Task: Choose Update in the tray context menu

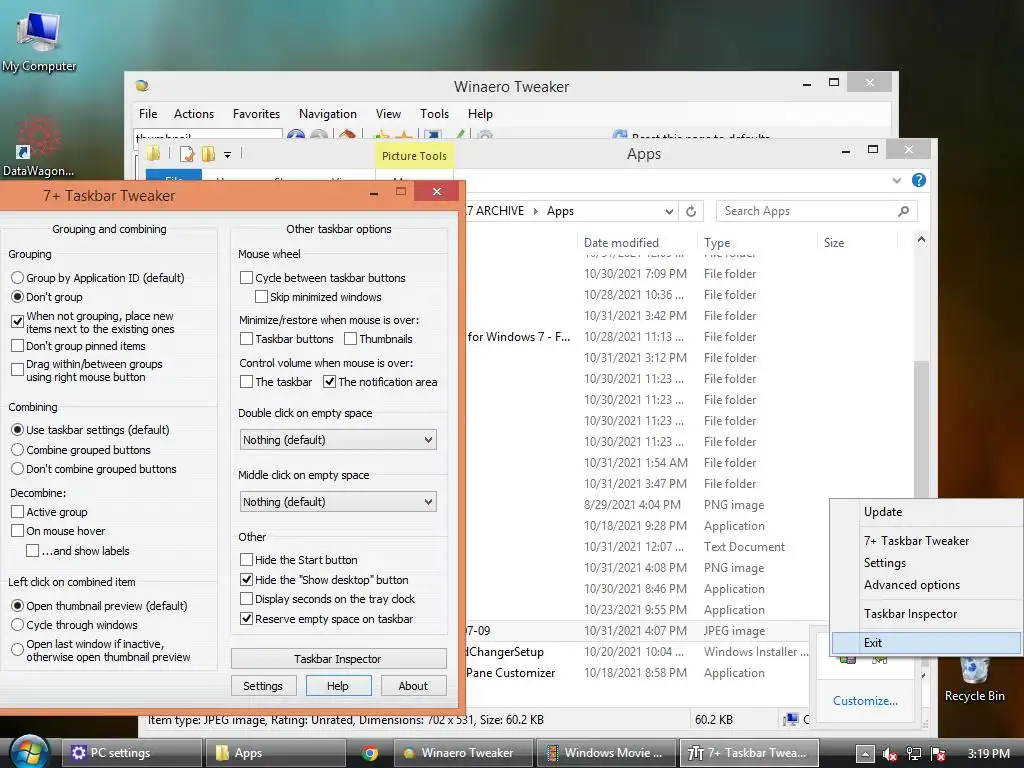Action: pos(926,512)
